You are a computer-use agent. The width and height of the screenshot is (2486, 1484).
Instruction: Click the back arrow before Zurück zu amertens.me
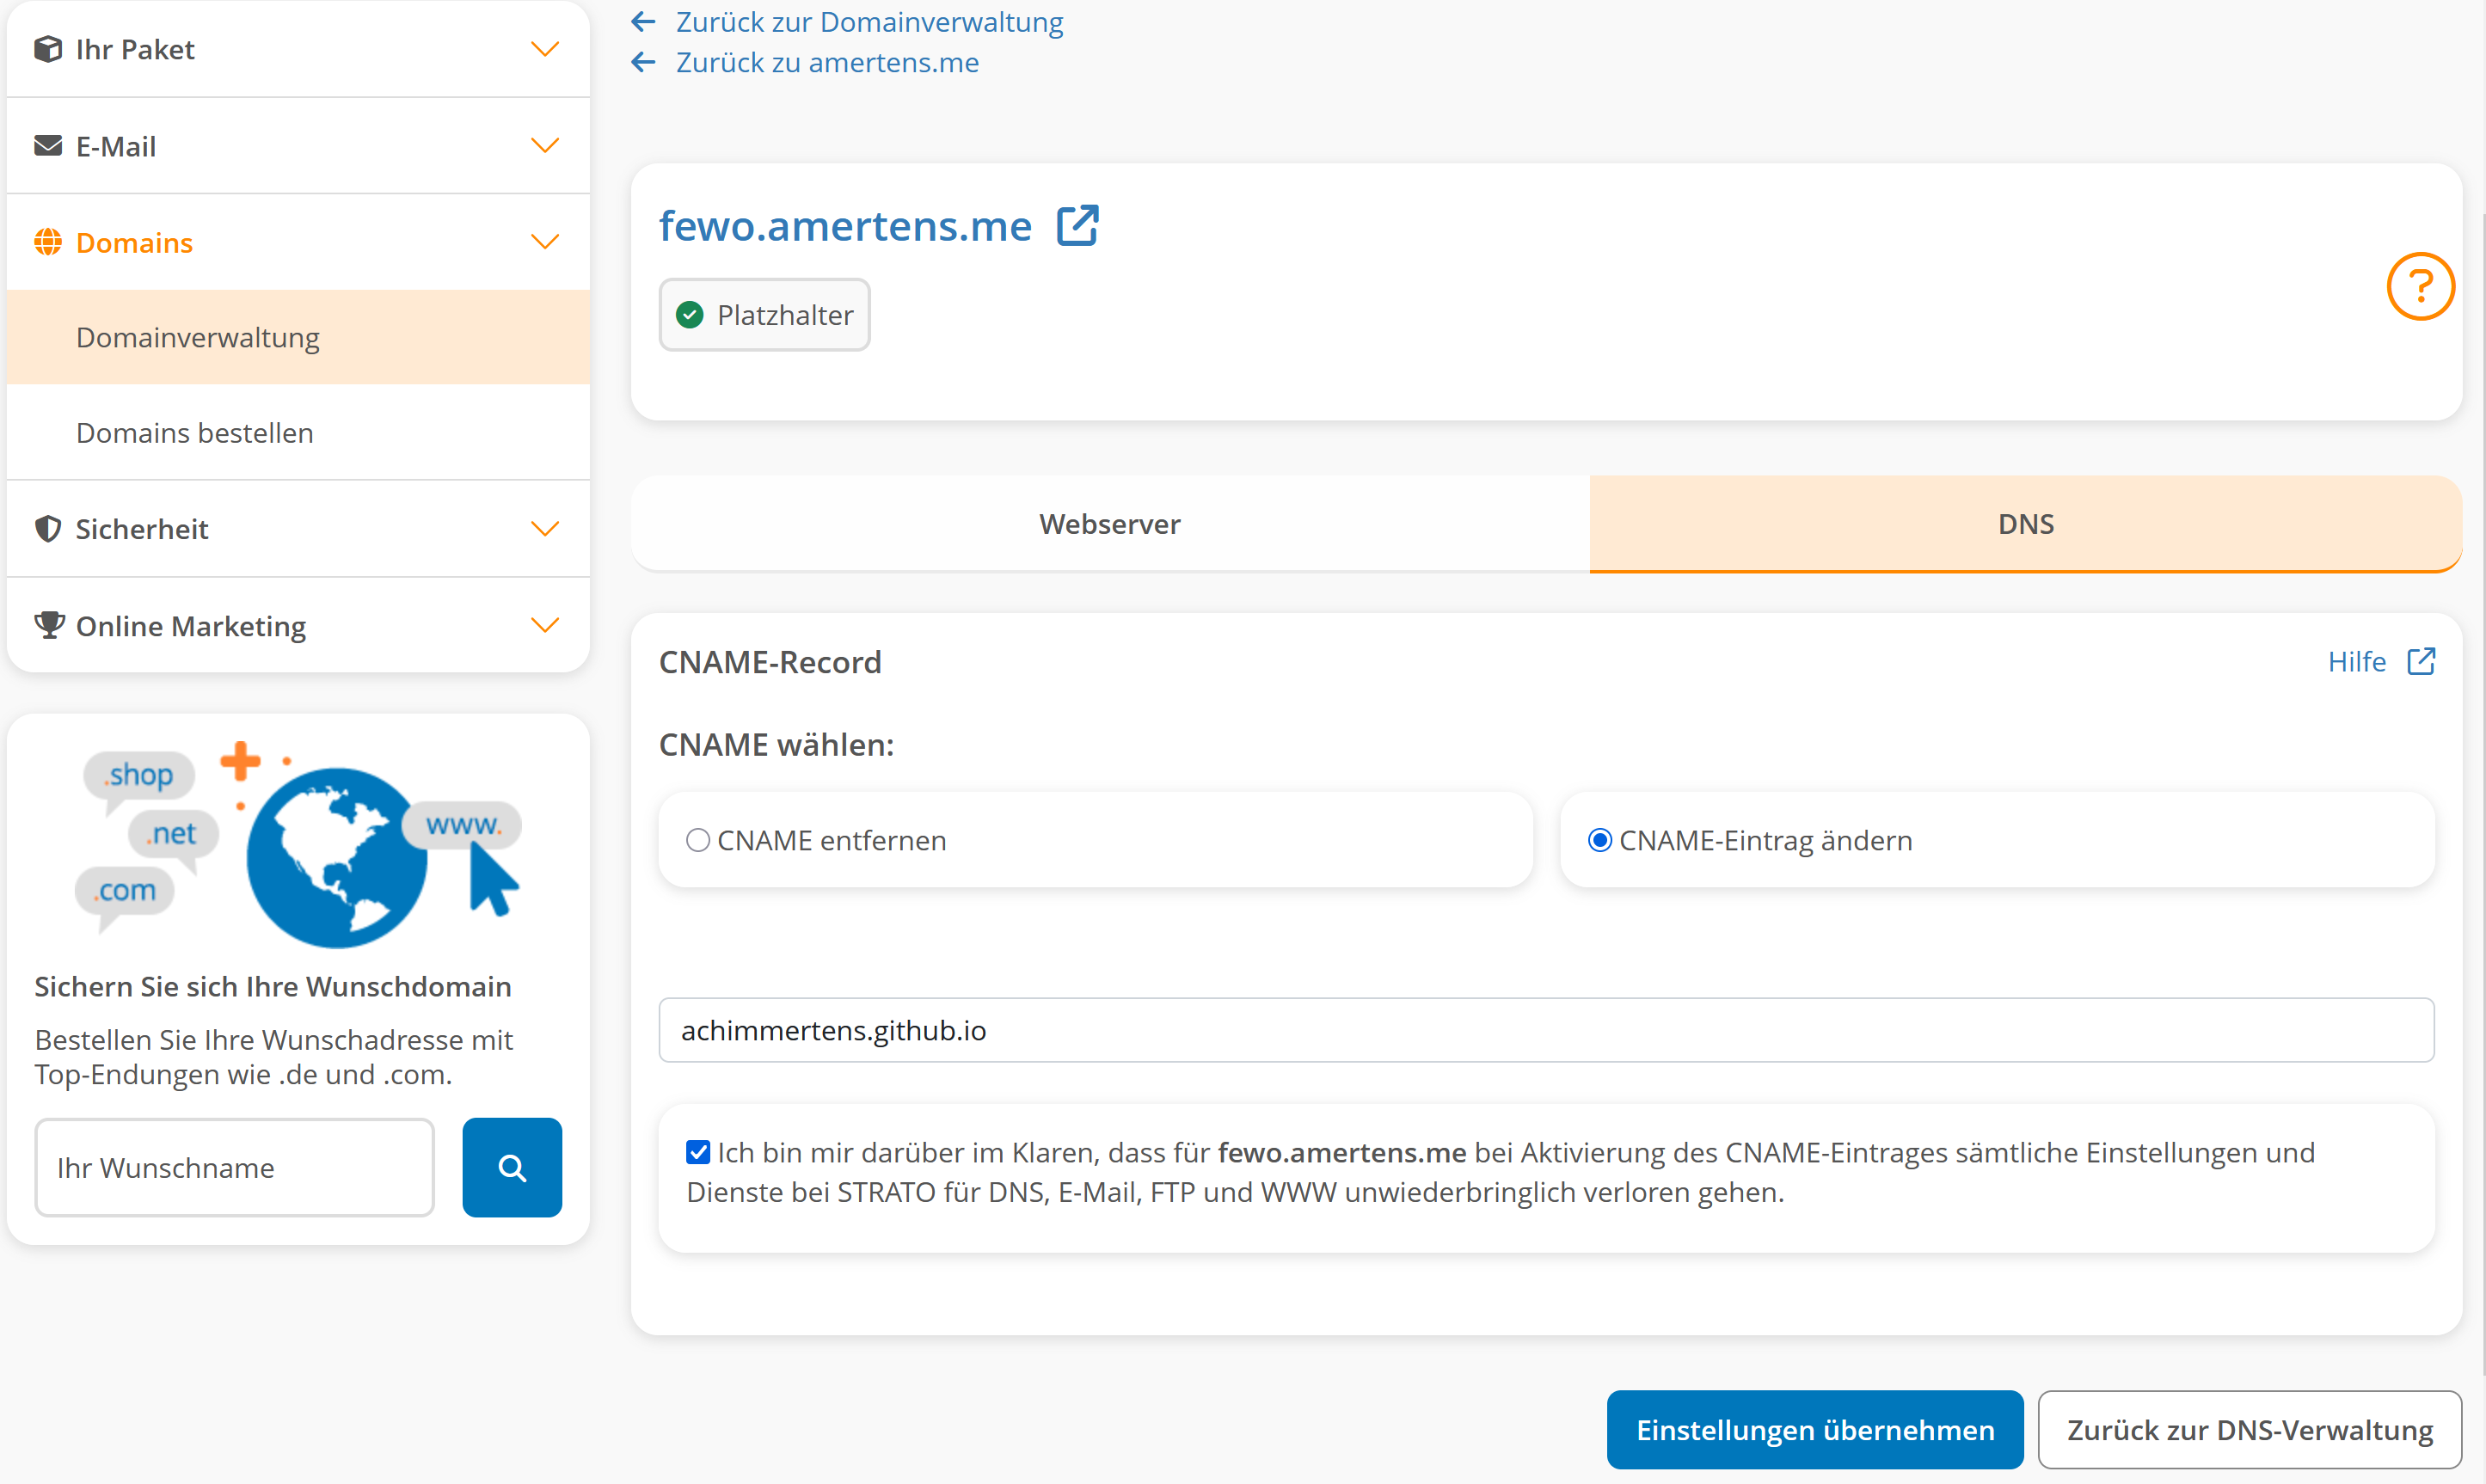(644, 62)
